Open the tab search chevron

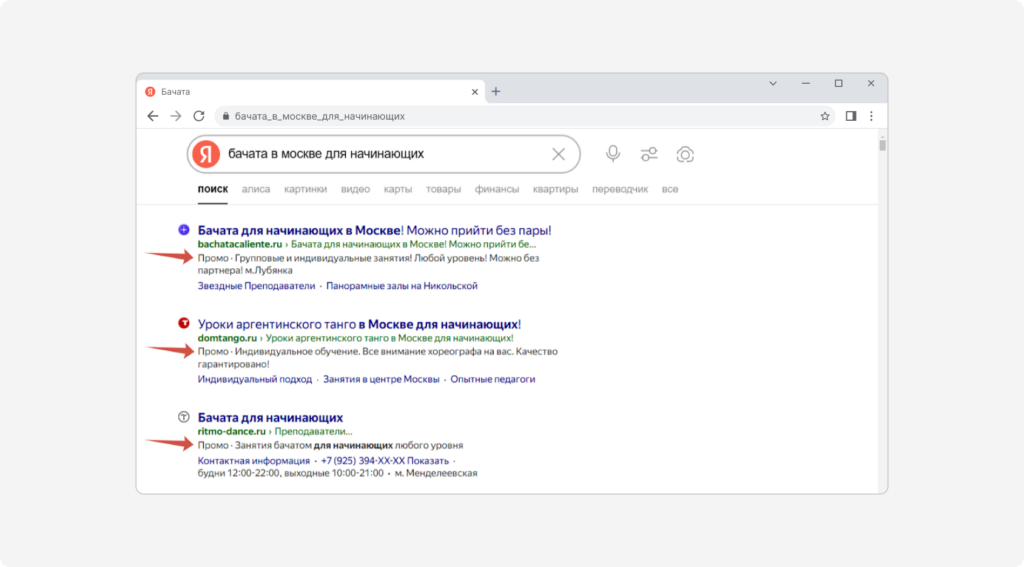point(773,84)
